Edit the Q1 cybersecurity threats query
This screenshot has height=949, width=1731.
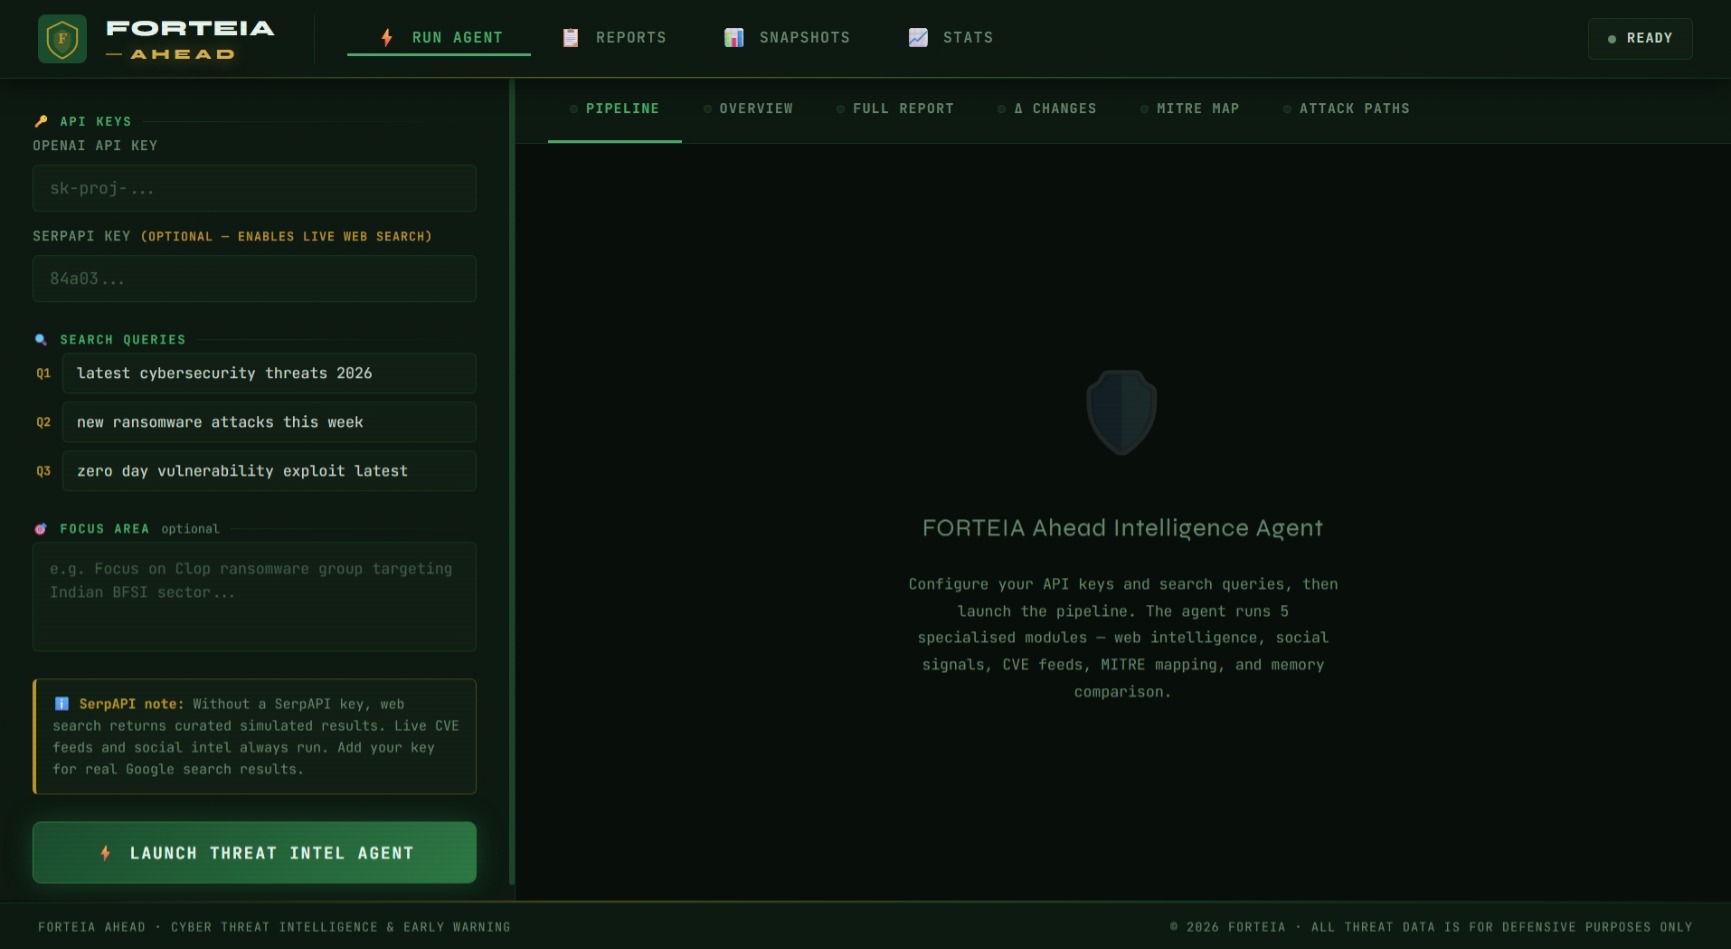[x=269, y=373]
